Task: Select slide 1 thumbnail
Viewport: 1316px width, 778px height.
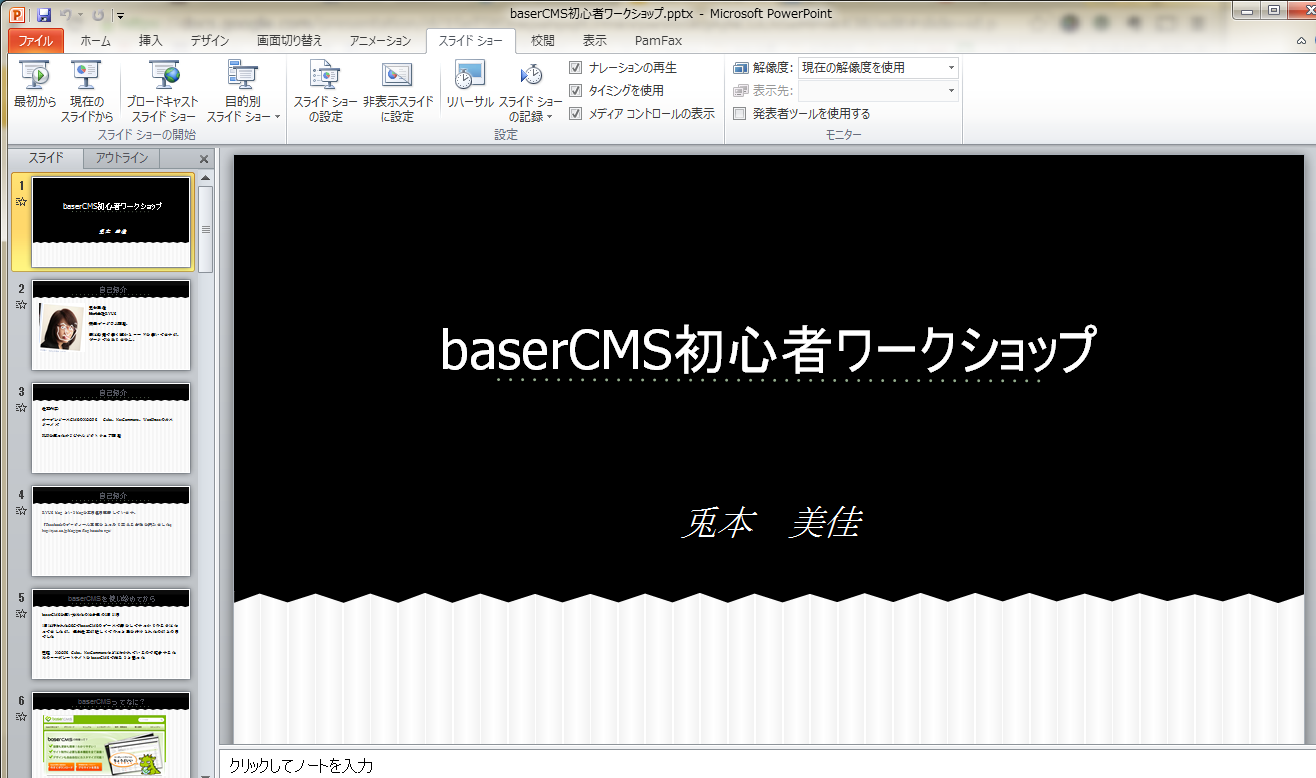Action: (x=111, y=222)
